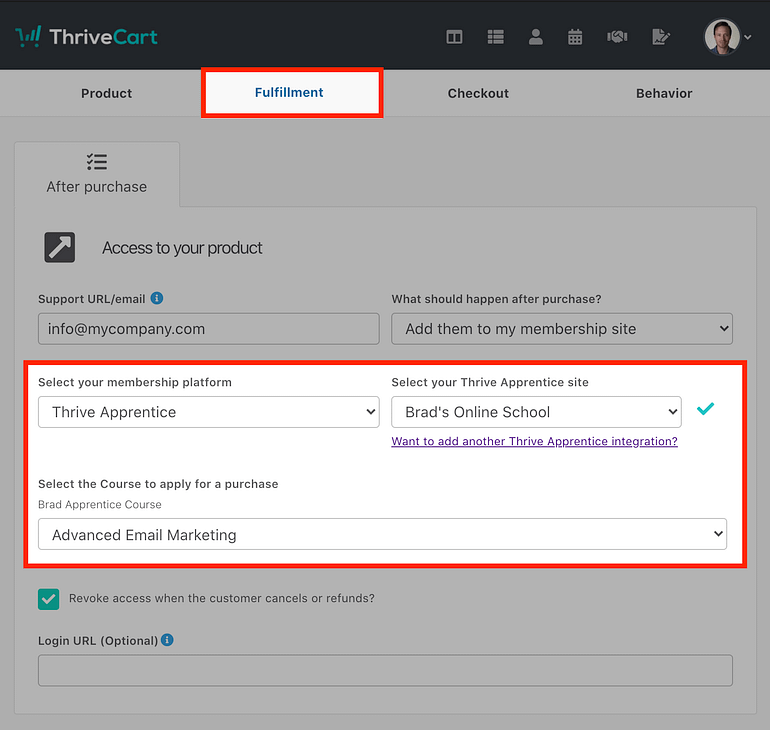Screen dimensions: 770x730
Task: Open the calendar icon in header
Action: (575, 37)
